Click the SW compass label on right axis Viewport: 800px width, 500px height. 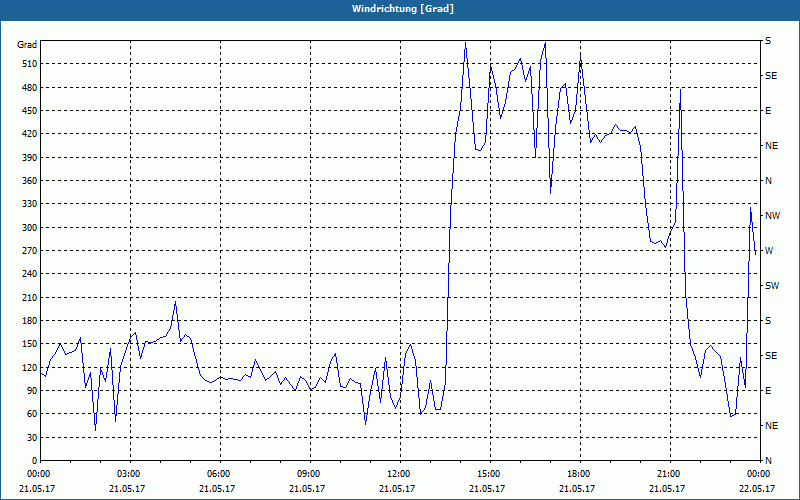coord(772,286)
